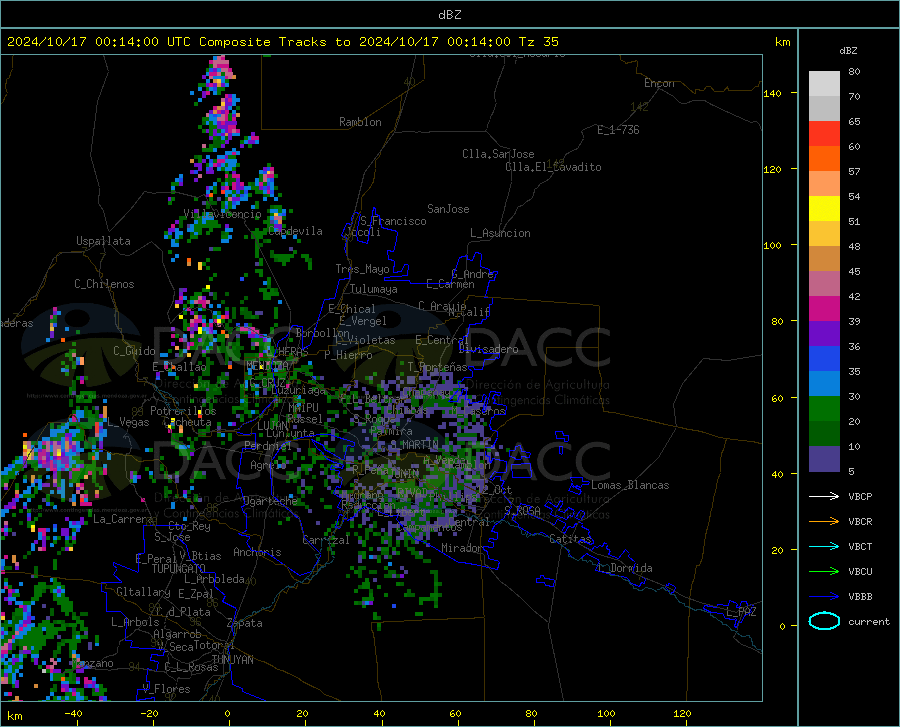Click the blue VBBB arrow in legend

[824, 596]
